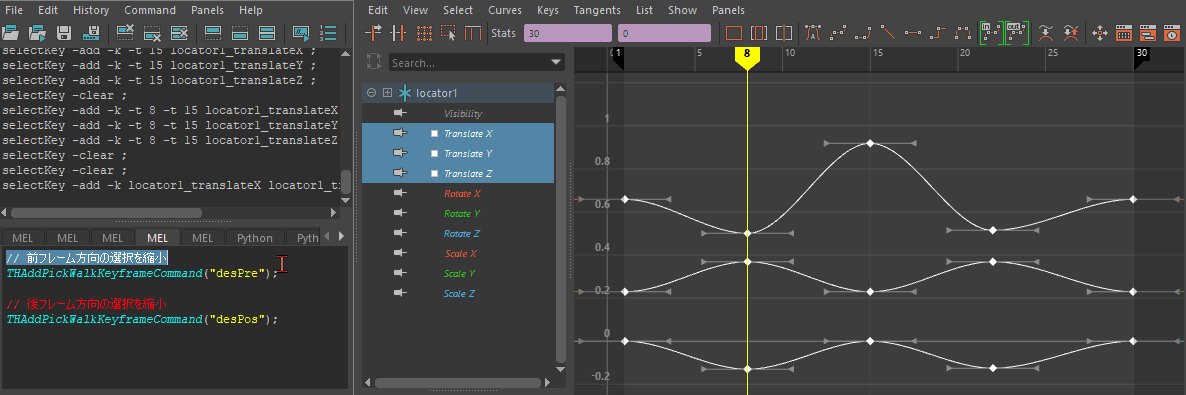Click the Show Both Panes icon
1186x395 pixels.
(x=266, y=33)
